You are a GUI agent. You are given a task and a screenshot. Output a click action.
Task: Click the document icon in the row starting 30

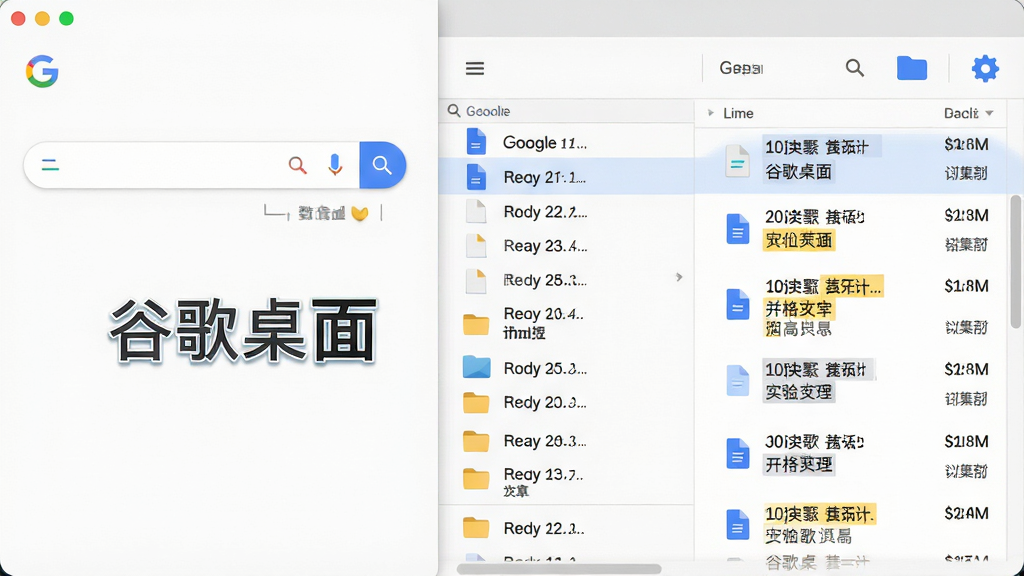738,454
